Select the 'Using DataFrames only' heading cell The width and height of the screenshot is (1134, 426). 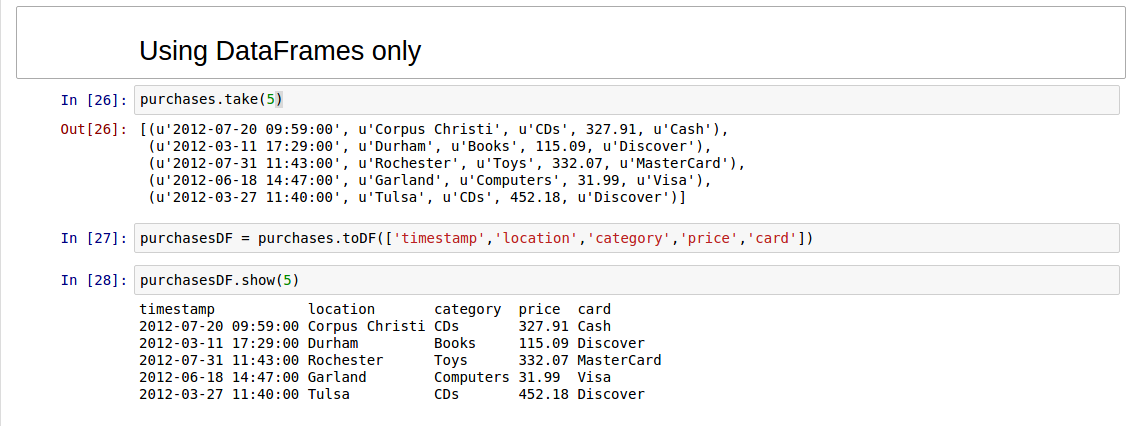[571, 43]
